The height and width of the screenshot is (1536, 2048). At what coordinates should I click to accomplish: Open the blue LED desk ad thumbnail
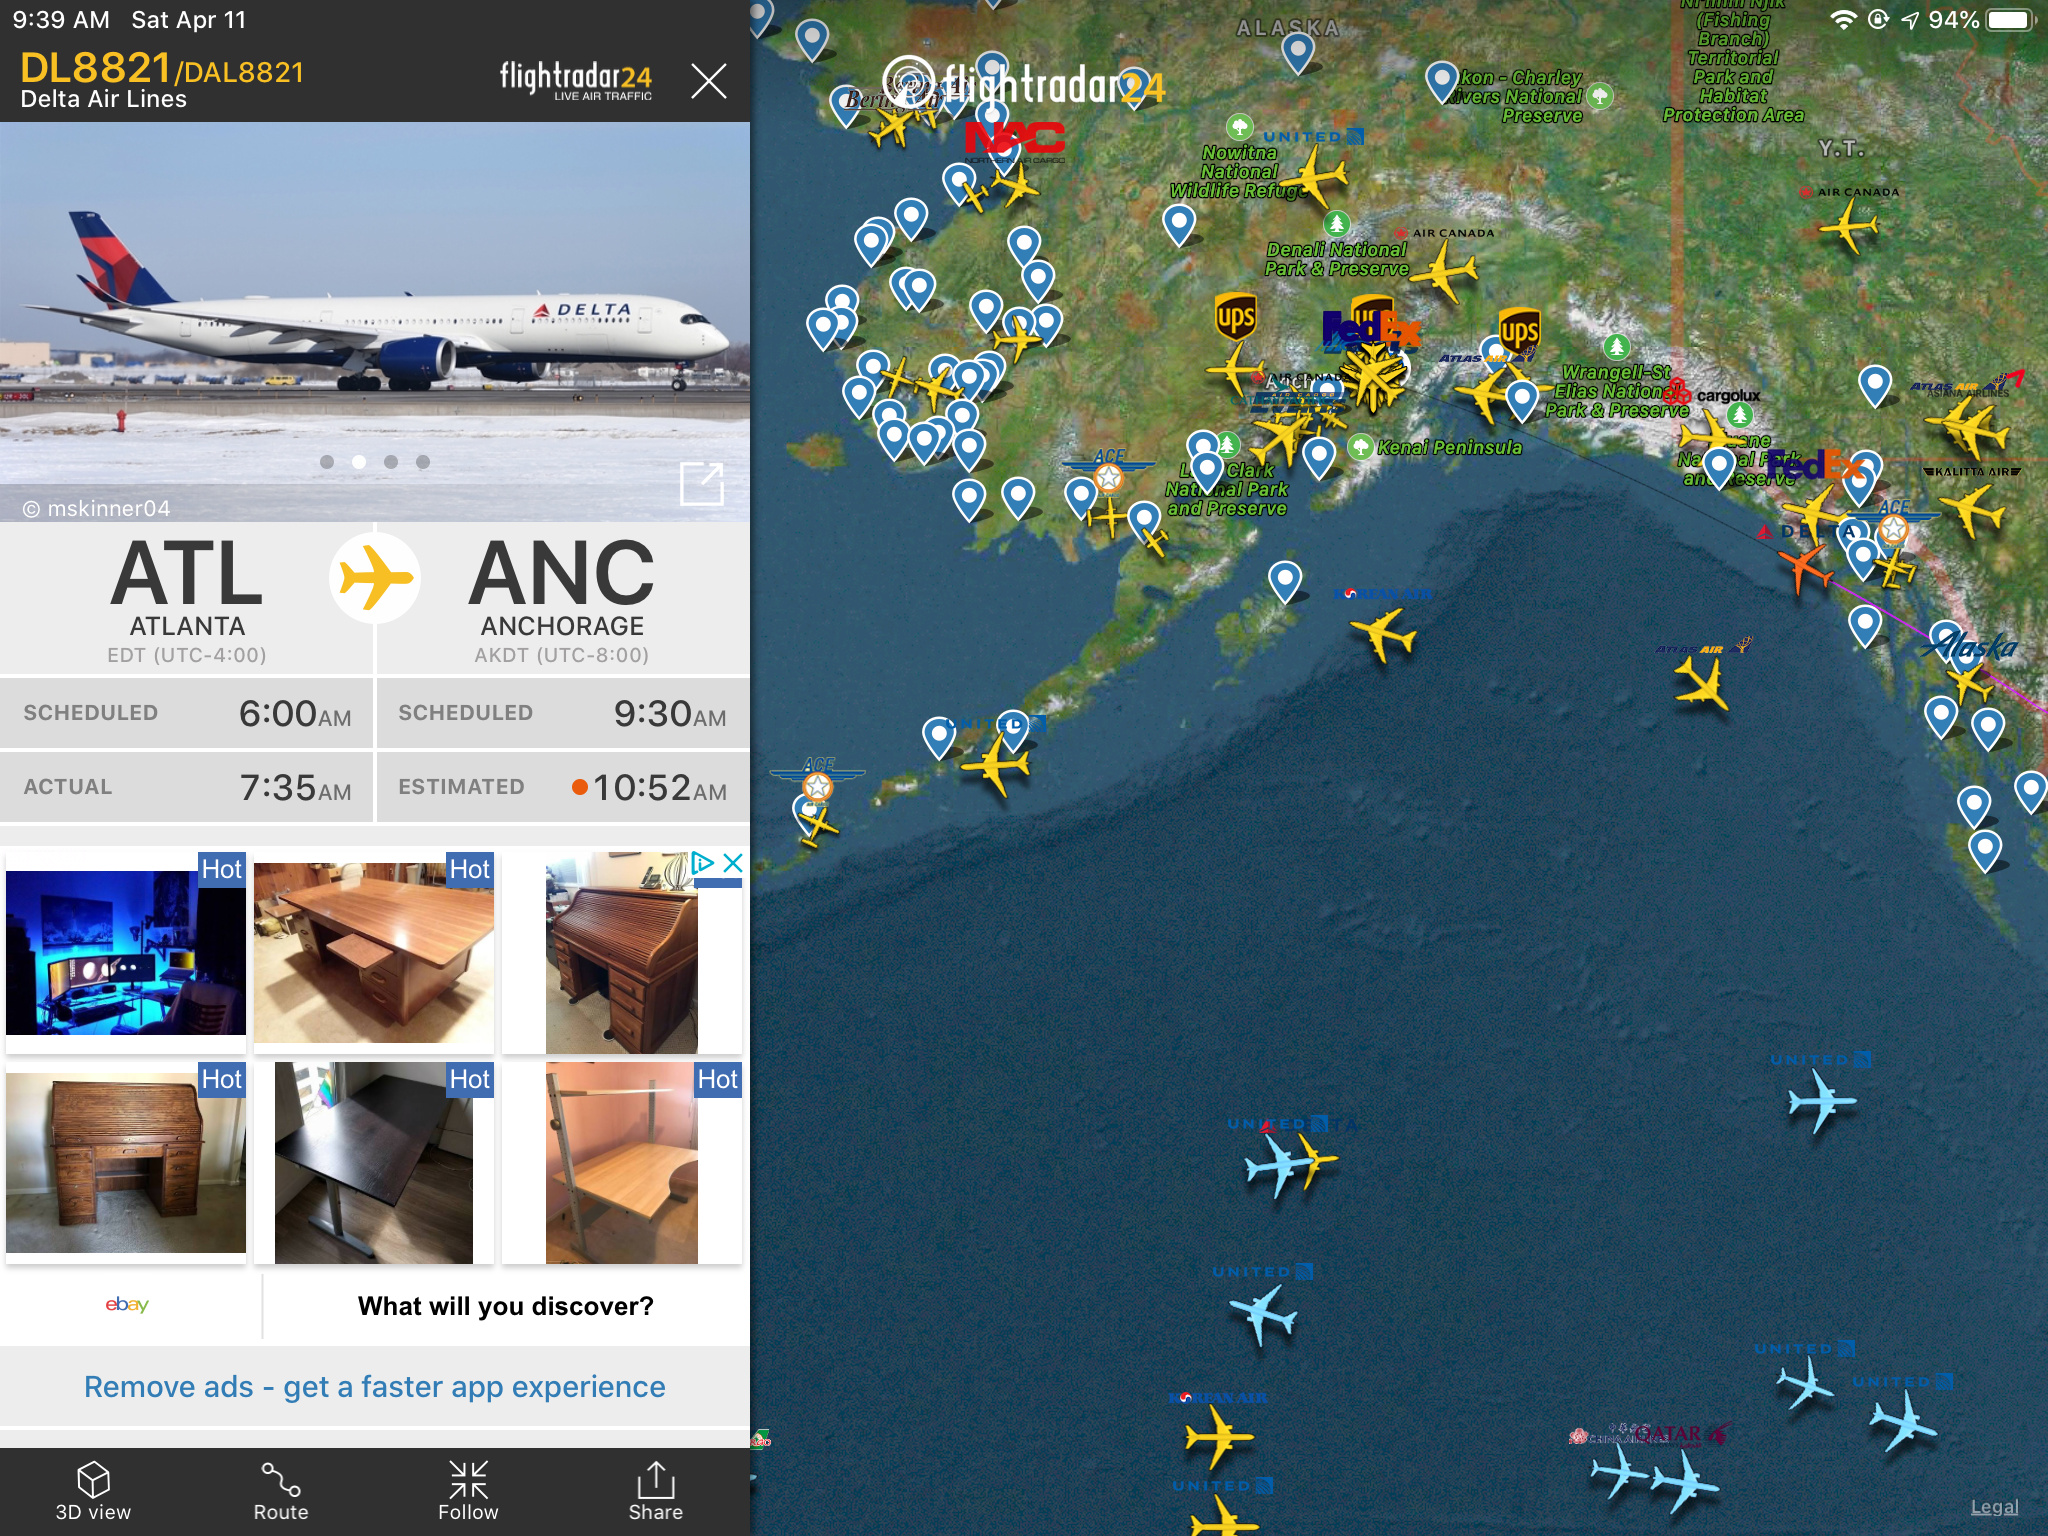pyautogui.click(x=126, y=951)
